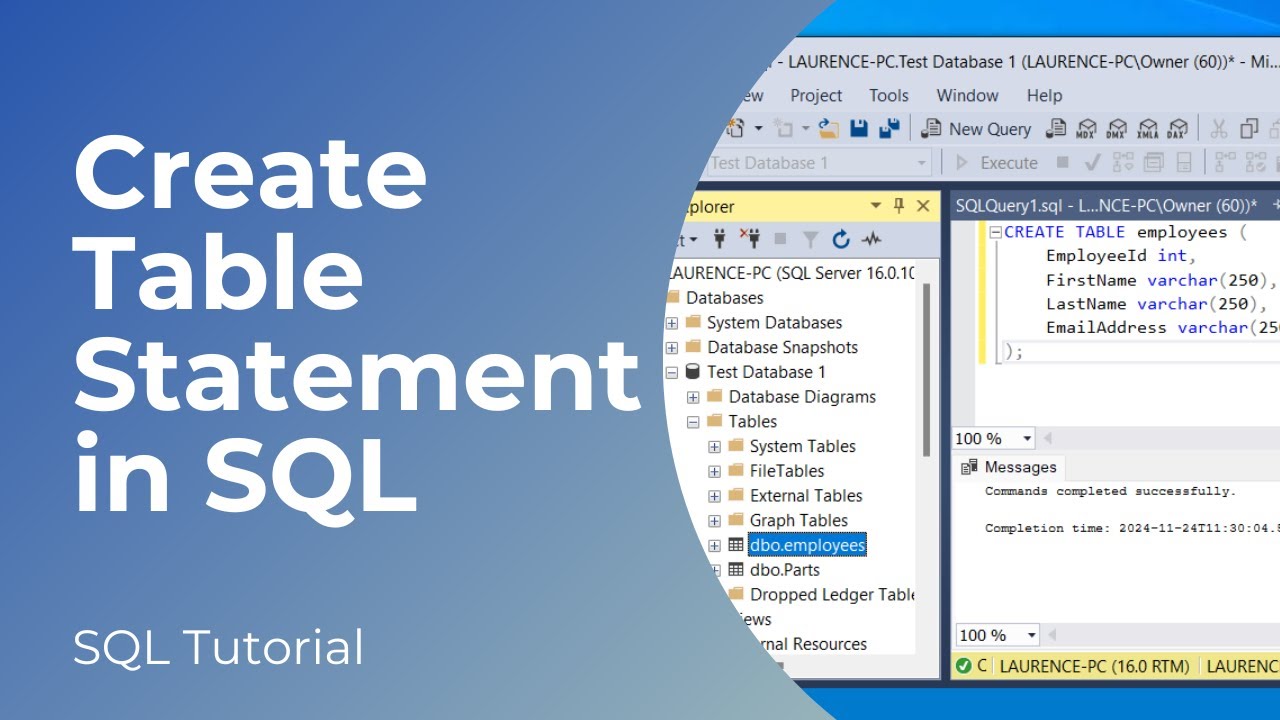Select the Dropped Ledger Tables folder
This screenshot has width=1280, height=720.
coord(831,595)
